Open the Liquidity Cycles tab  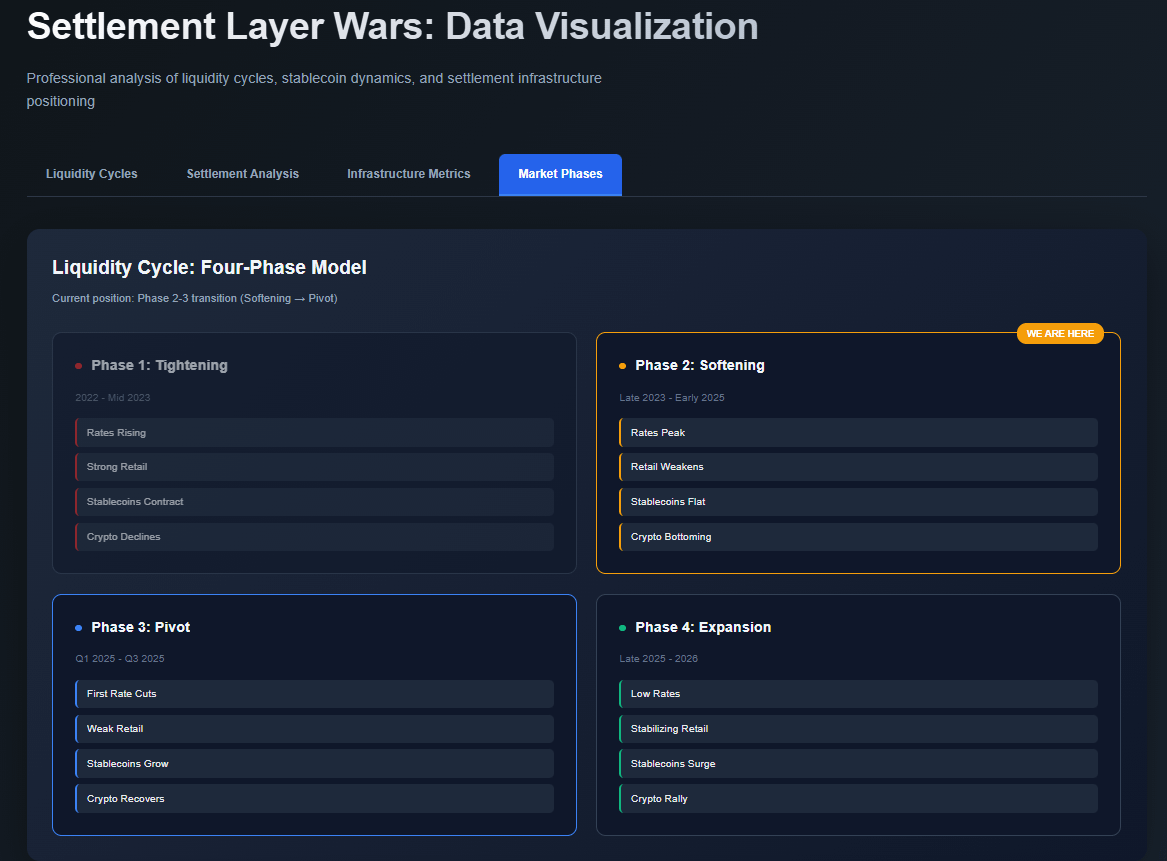[92, 174]
